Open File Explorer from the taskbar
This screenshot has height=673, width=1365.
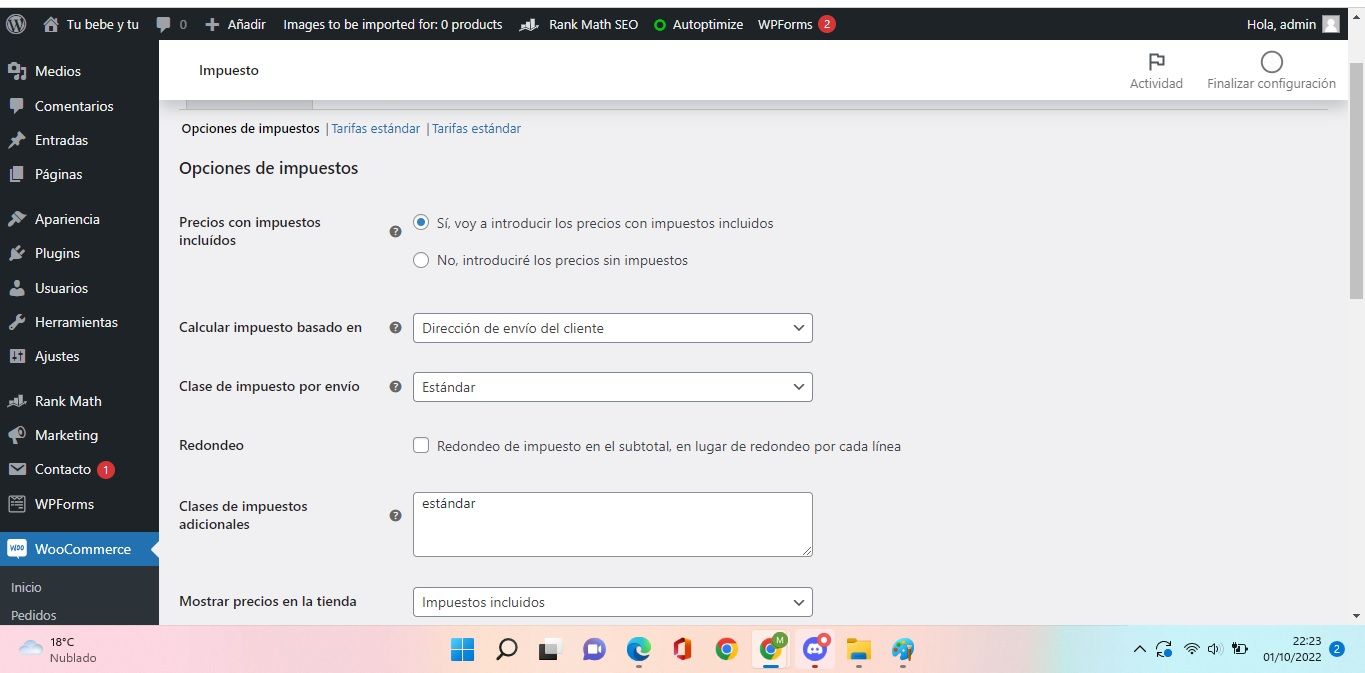point(858,650)
